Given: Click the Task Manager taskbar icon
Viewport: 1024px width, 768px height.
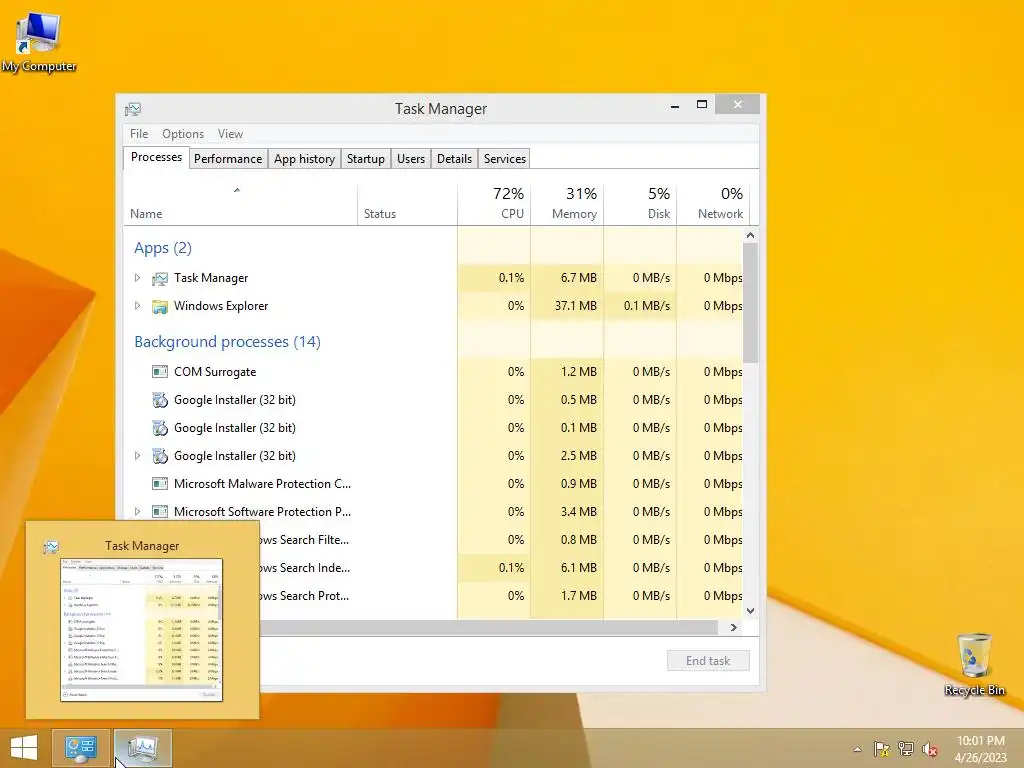Looking at the screenshot, I should pyautogui.click(x=142, y=748).
